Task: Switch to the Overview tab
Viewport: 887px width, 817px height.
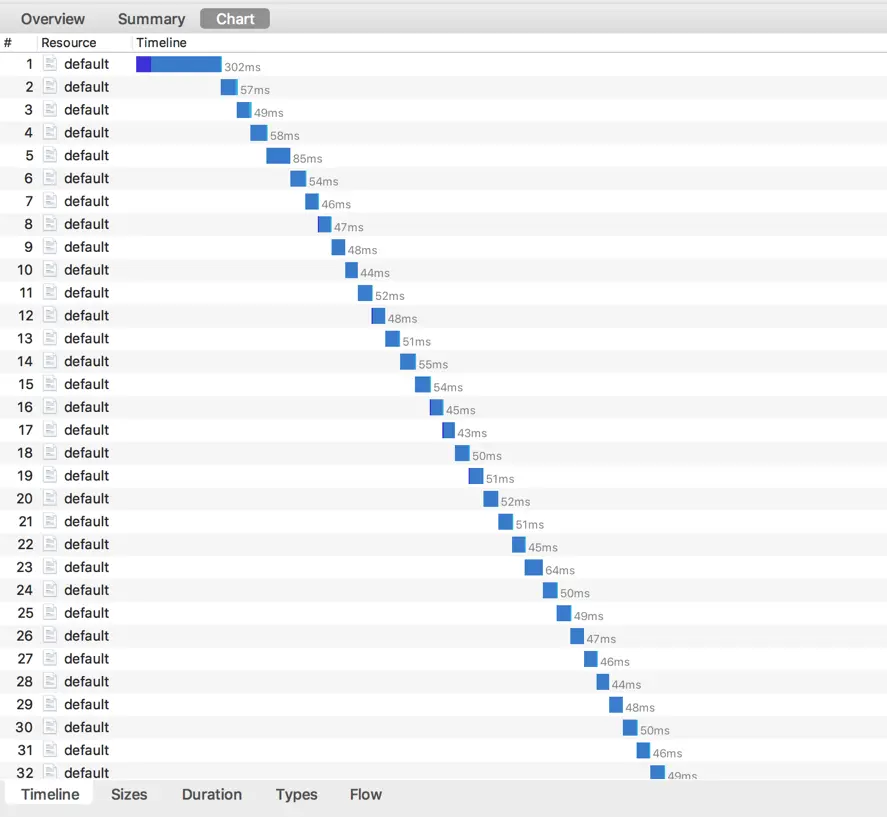Action: coord(53,19)
